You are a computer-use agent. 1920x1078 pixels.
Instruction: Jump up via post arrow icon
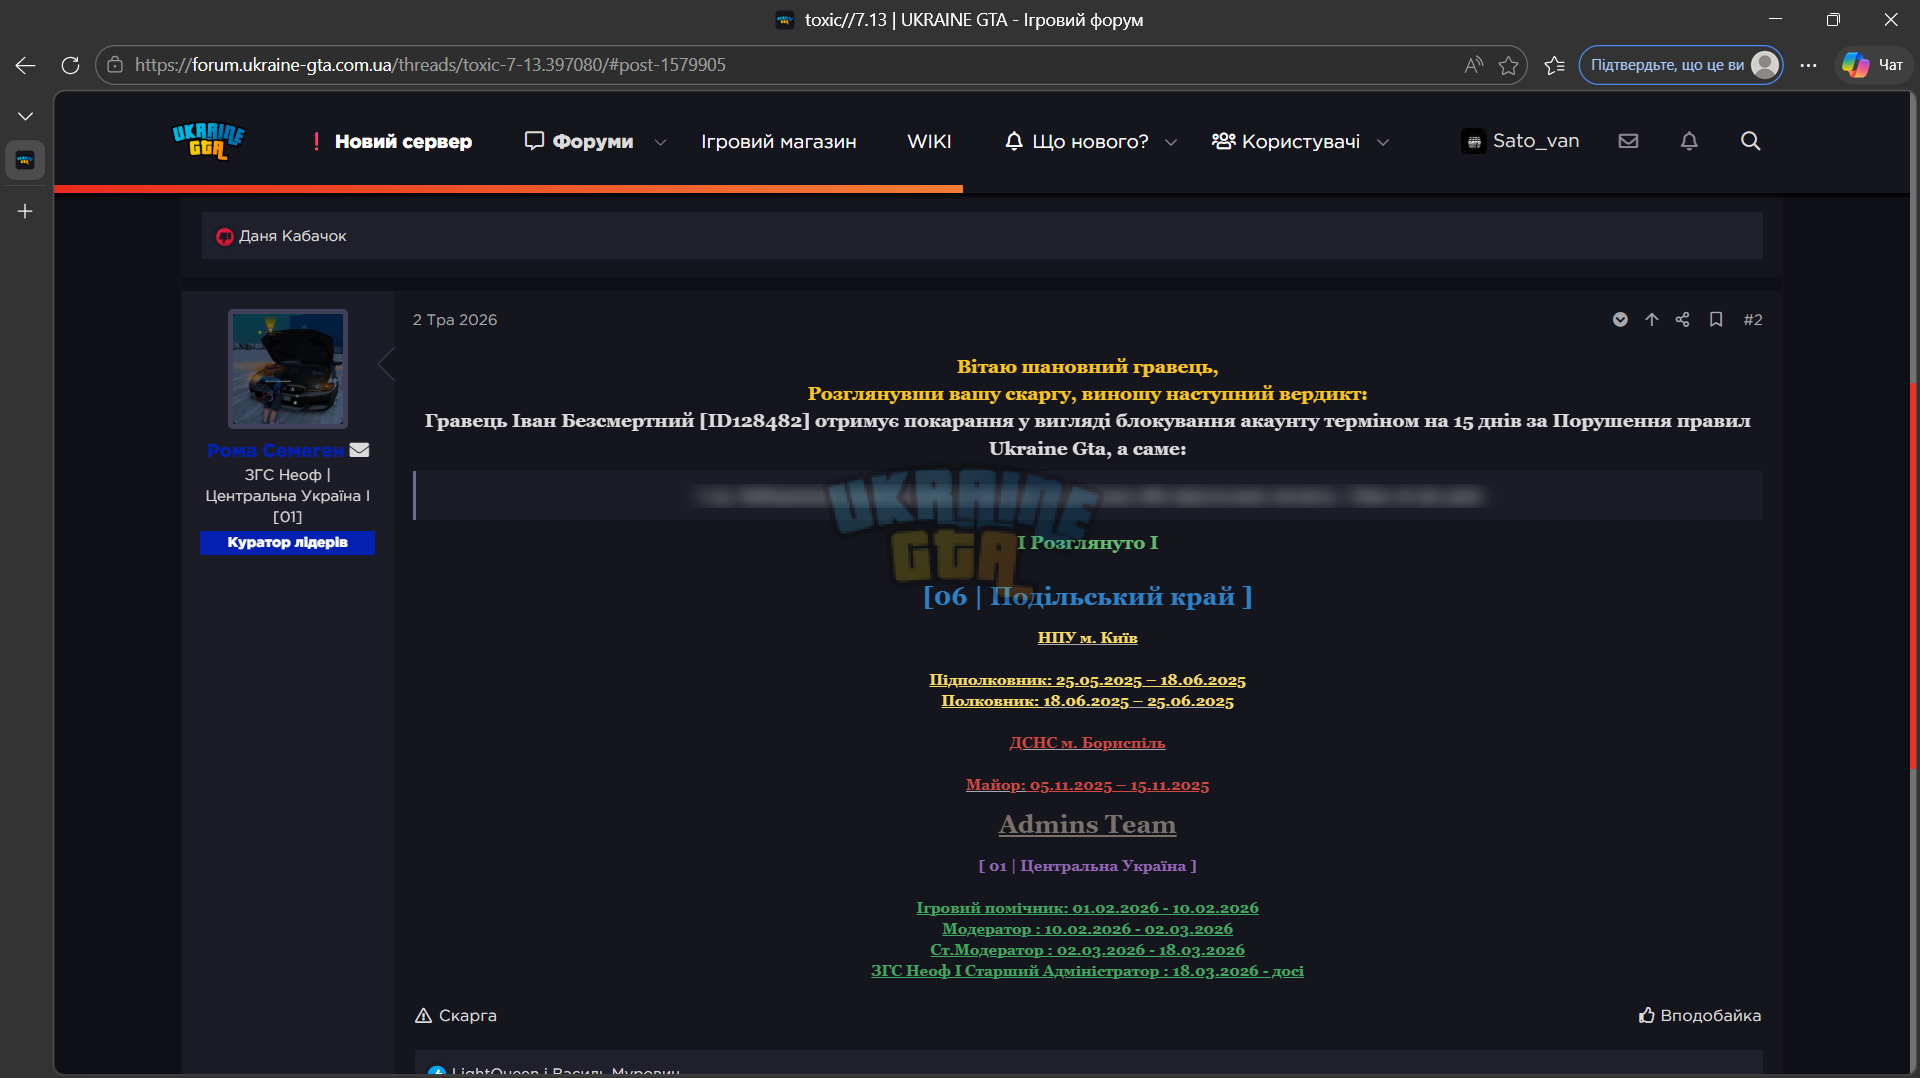(x=1651, y=320)
